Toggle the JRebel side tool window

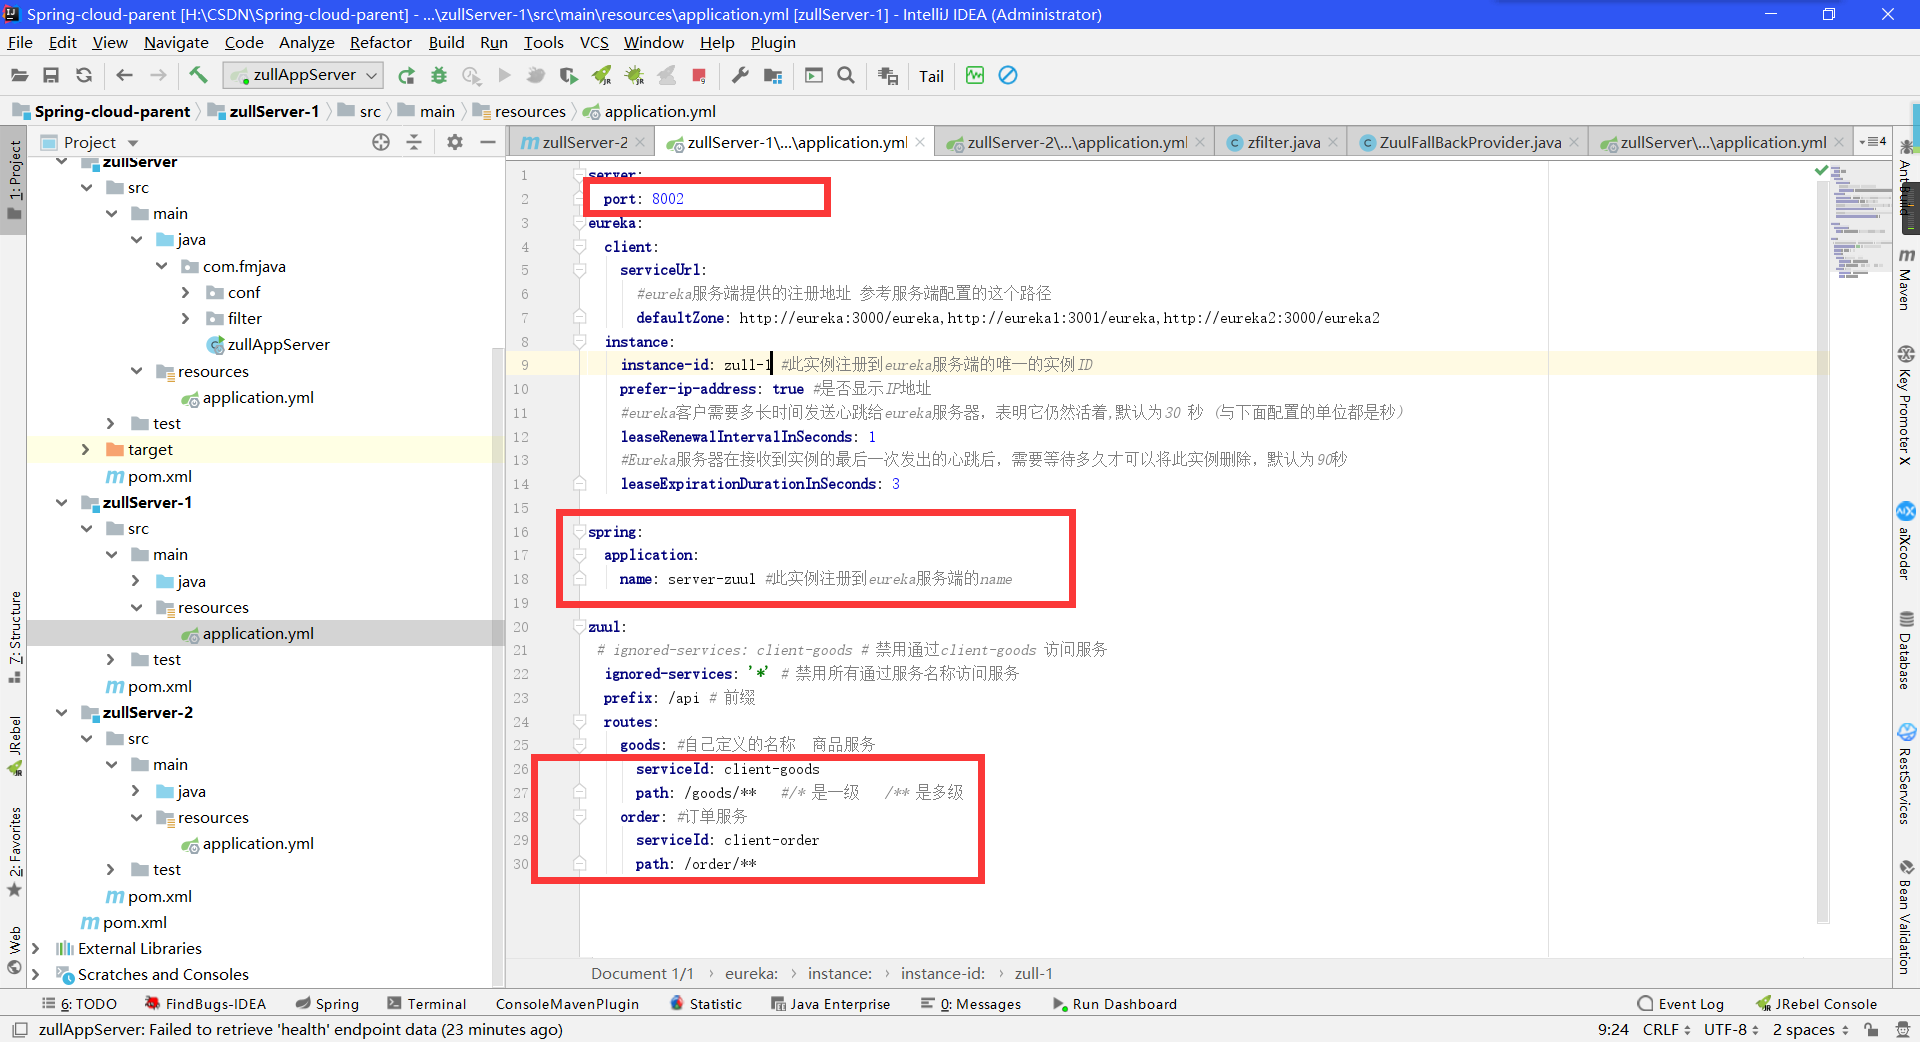coord(14,745)
